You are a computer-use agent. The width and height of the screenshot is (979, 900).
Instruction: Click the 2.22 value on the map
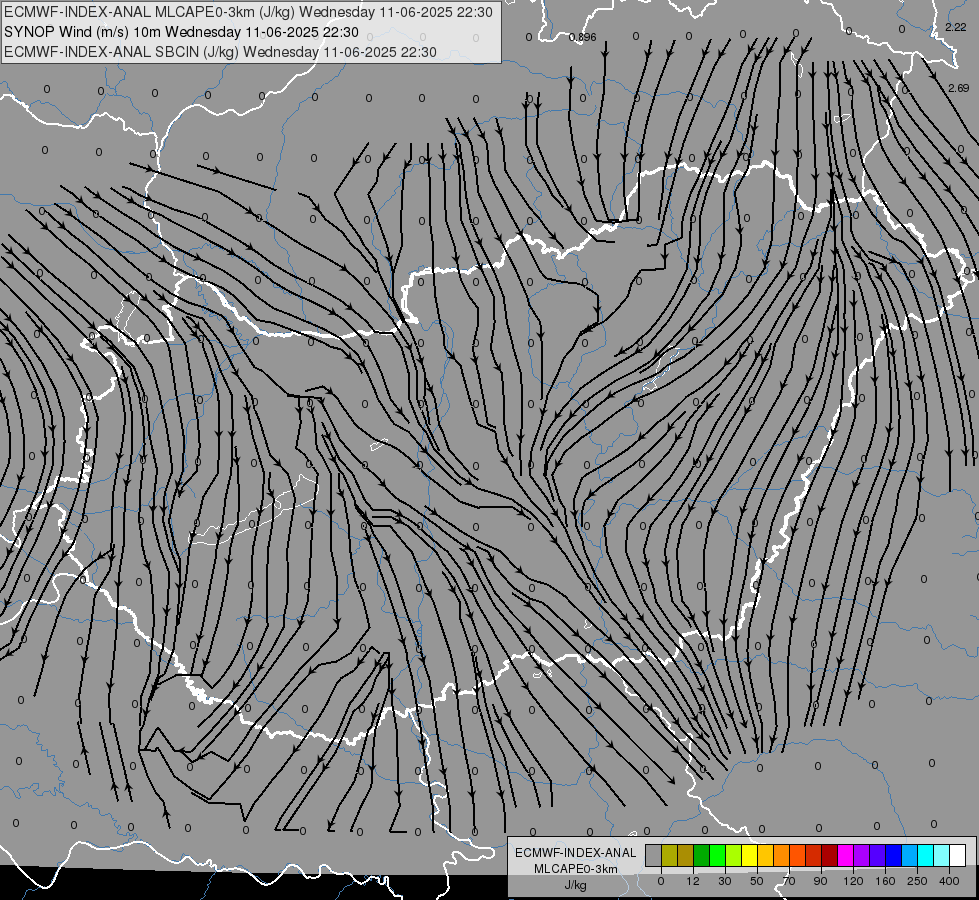[955, 27]
